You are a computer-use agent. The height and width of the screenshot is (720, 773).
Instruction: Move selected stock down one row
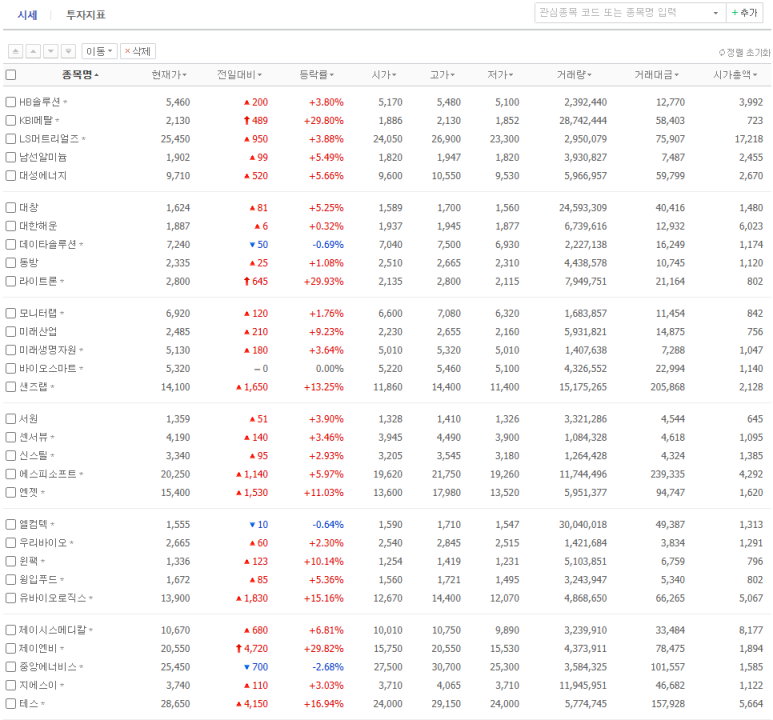[x=51, y=51]
